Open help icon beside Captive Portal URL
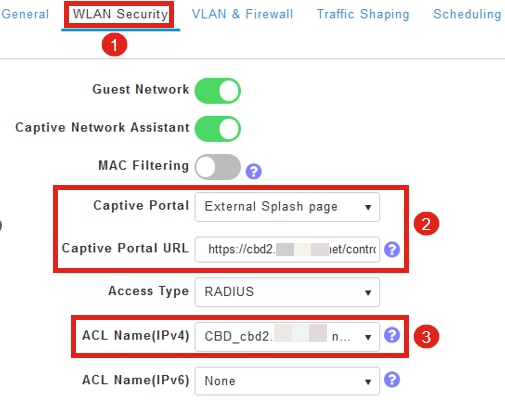Screen dimensions: 505x405 392,249
